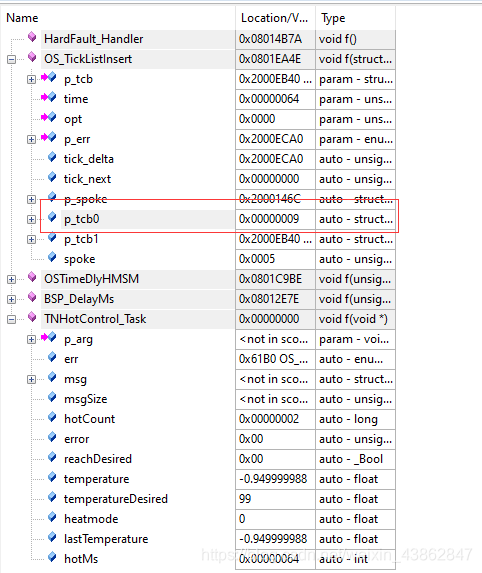
Task: Collapse the TNHotControl_Task node
Action: (x=12, y=319)
